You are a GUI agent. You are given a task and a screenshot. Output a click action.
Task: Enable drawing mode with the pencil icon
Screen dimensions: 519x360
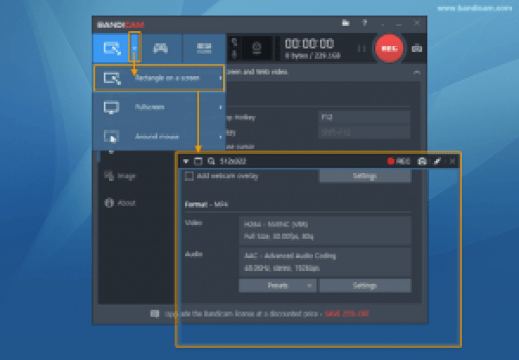[437, 161]
